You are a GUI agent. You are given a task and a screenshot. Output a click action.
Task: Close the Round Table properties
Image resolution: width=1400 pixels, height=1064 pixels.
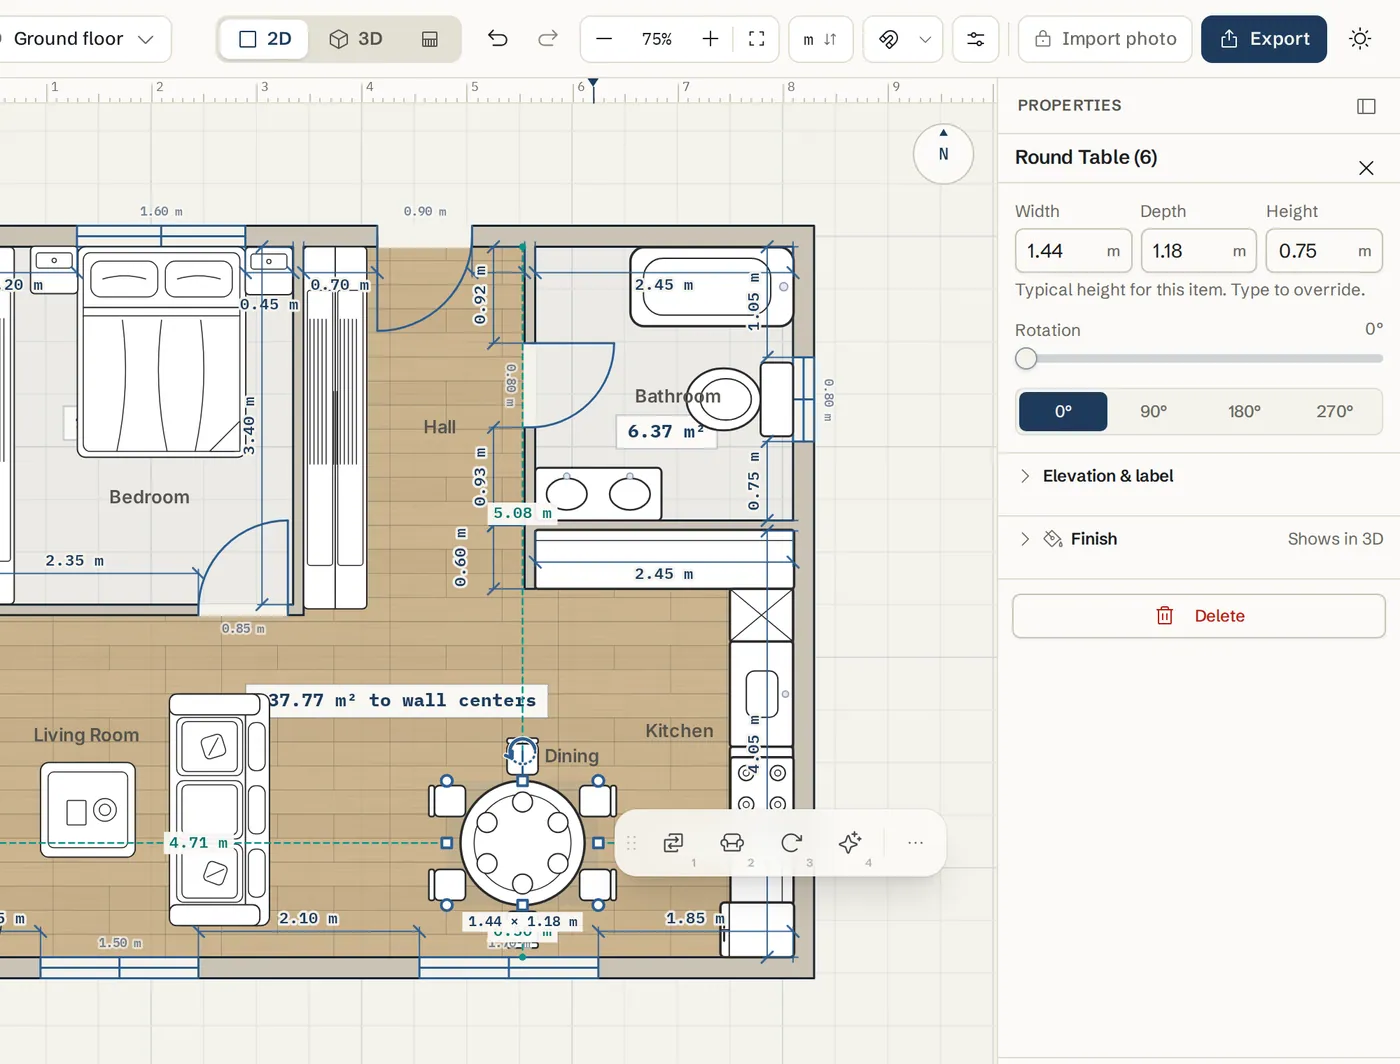tap(1366, 168)
